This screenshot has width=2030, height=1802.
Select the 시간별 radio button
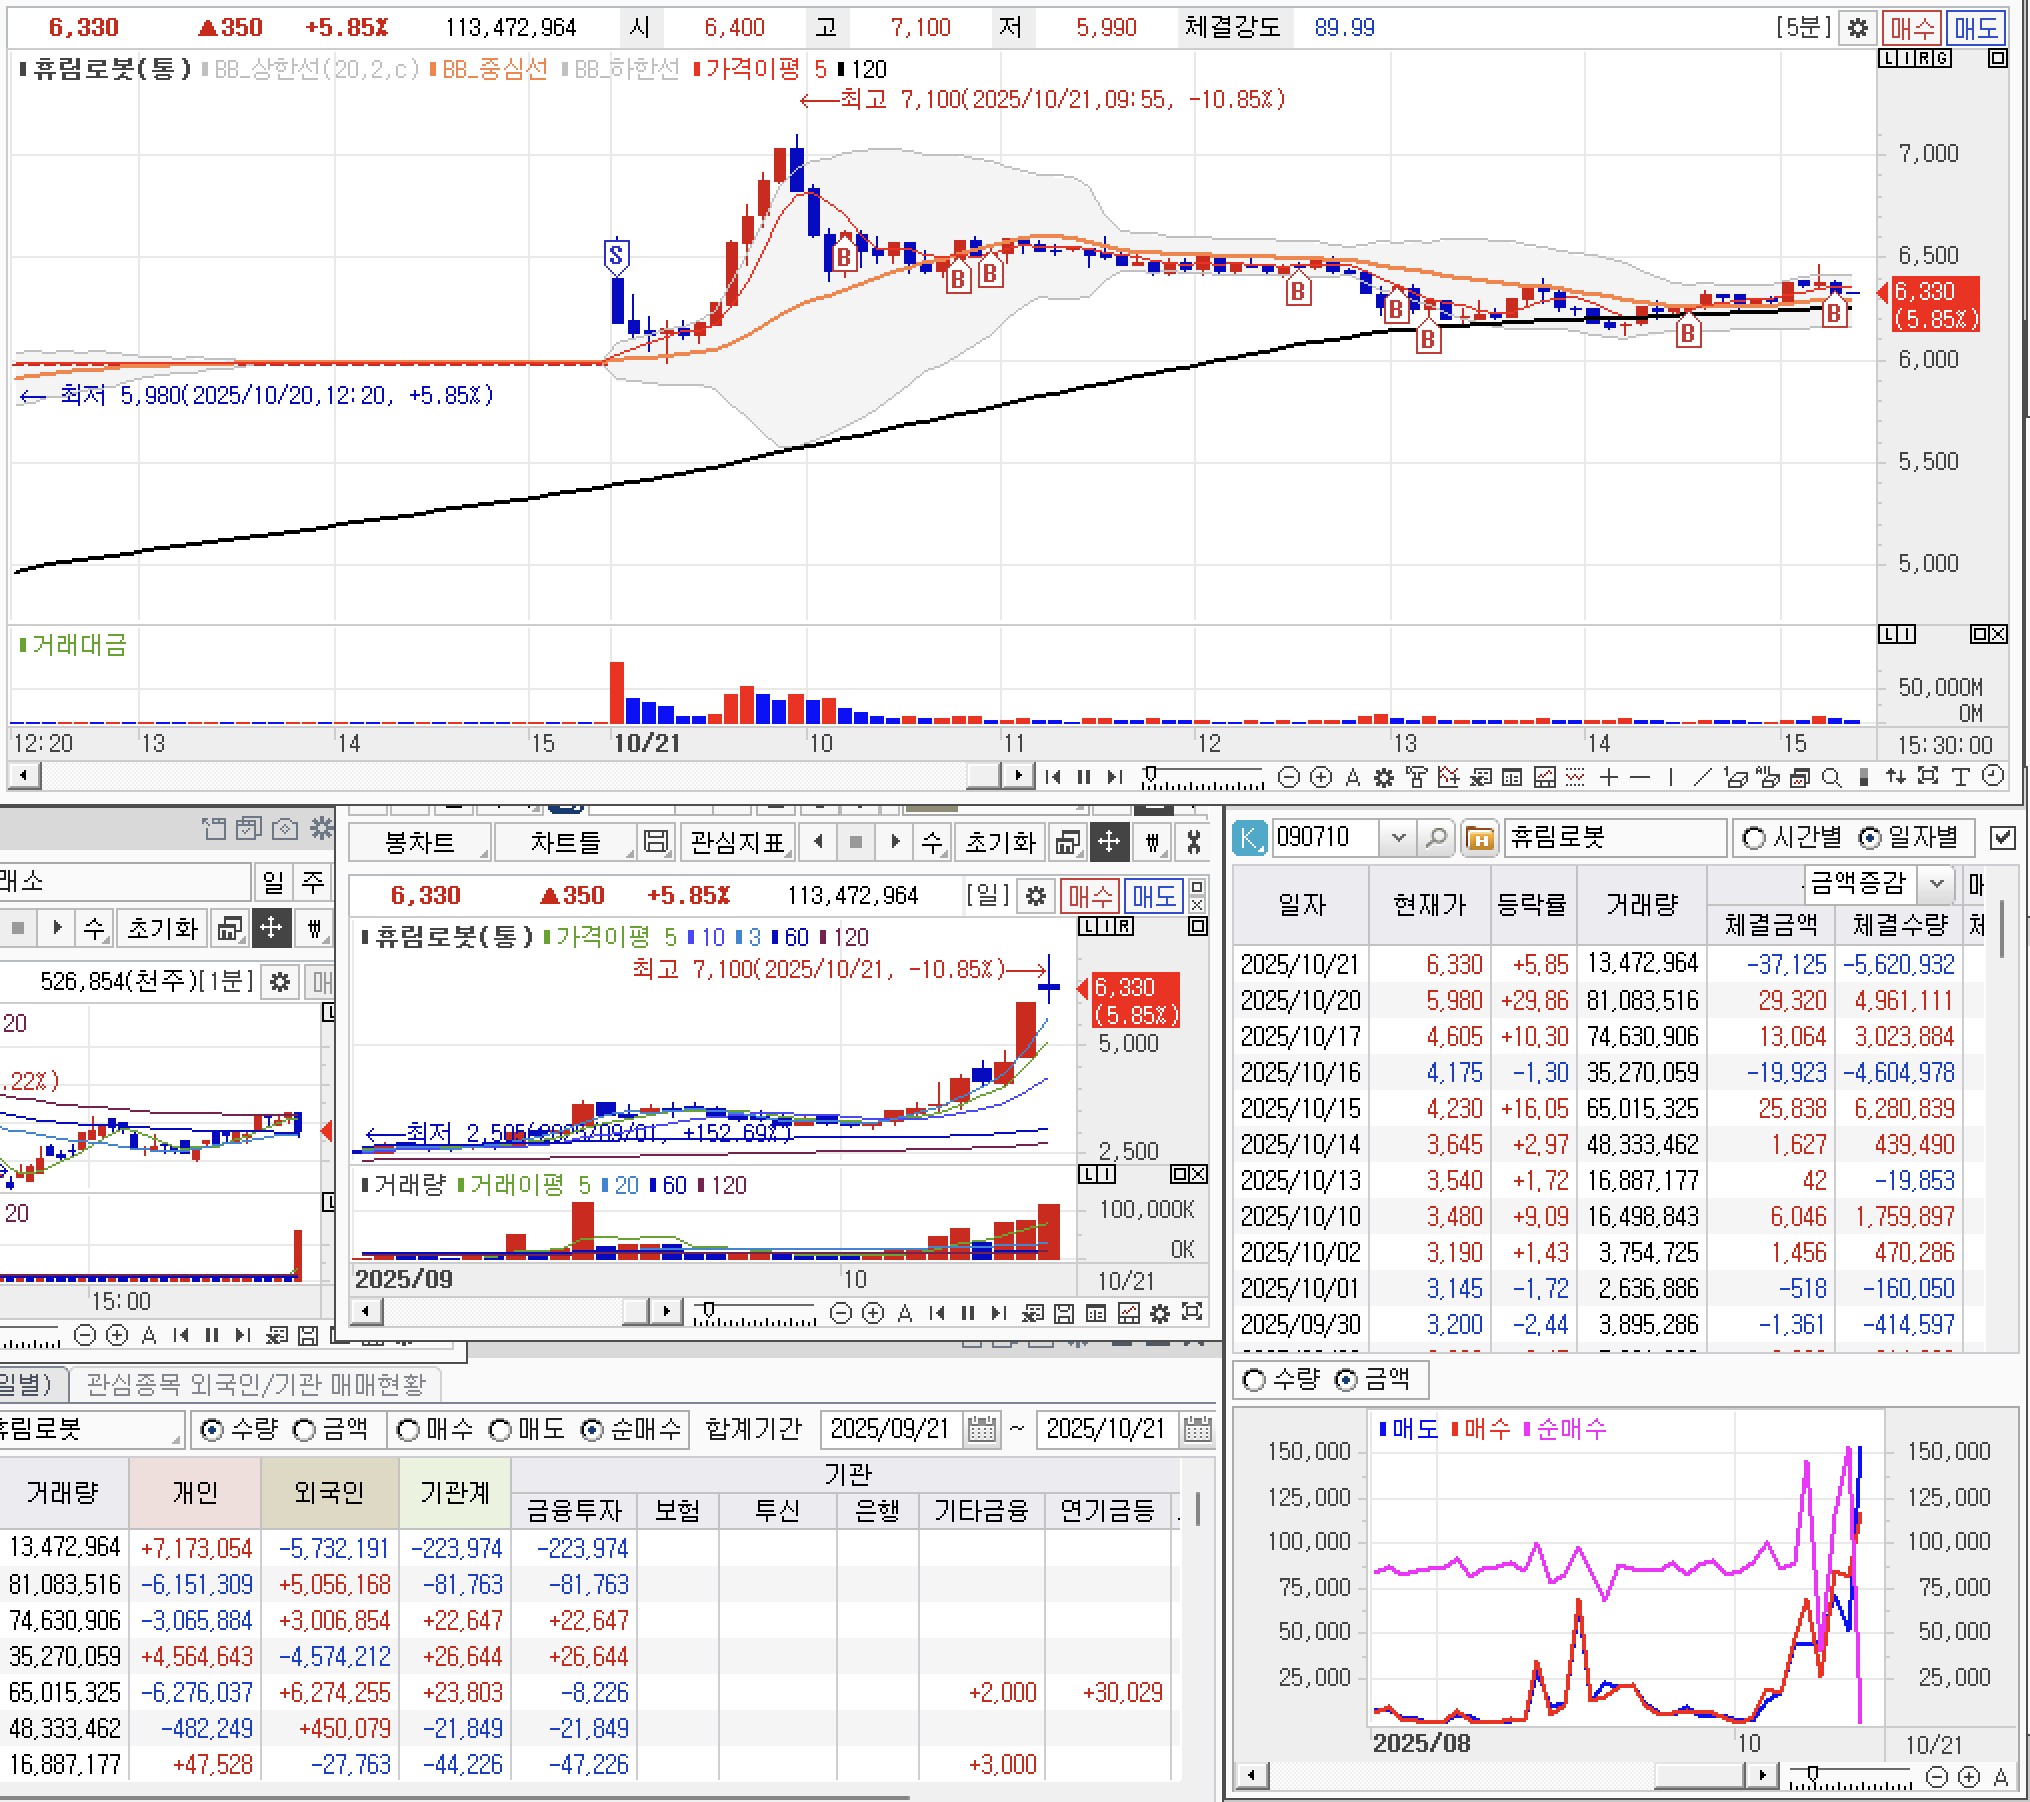pos(1754,838)
